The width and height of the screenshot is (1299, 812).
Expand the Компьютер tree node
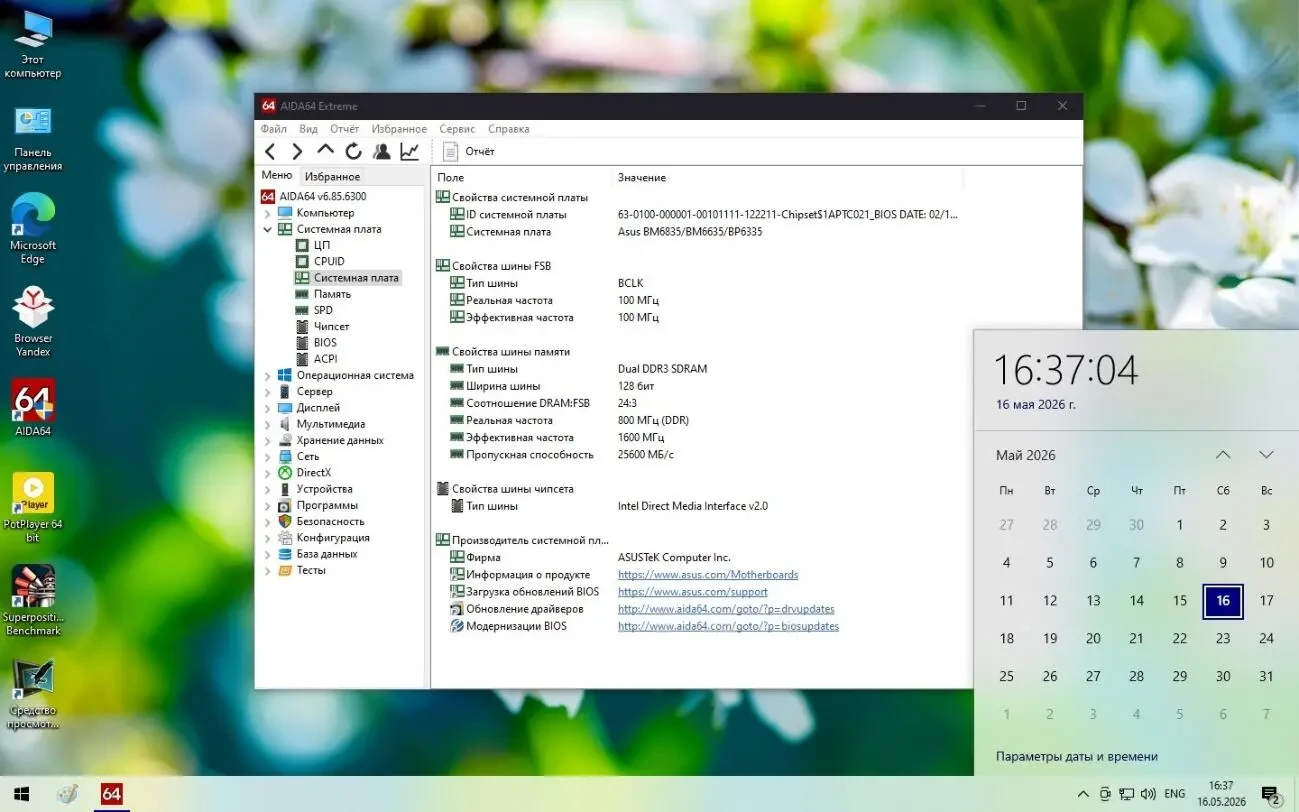point(267,213)
